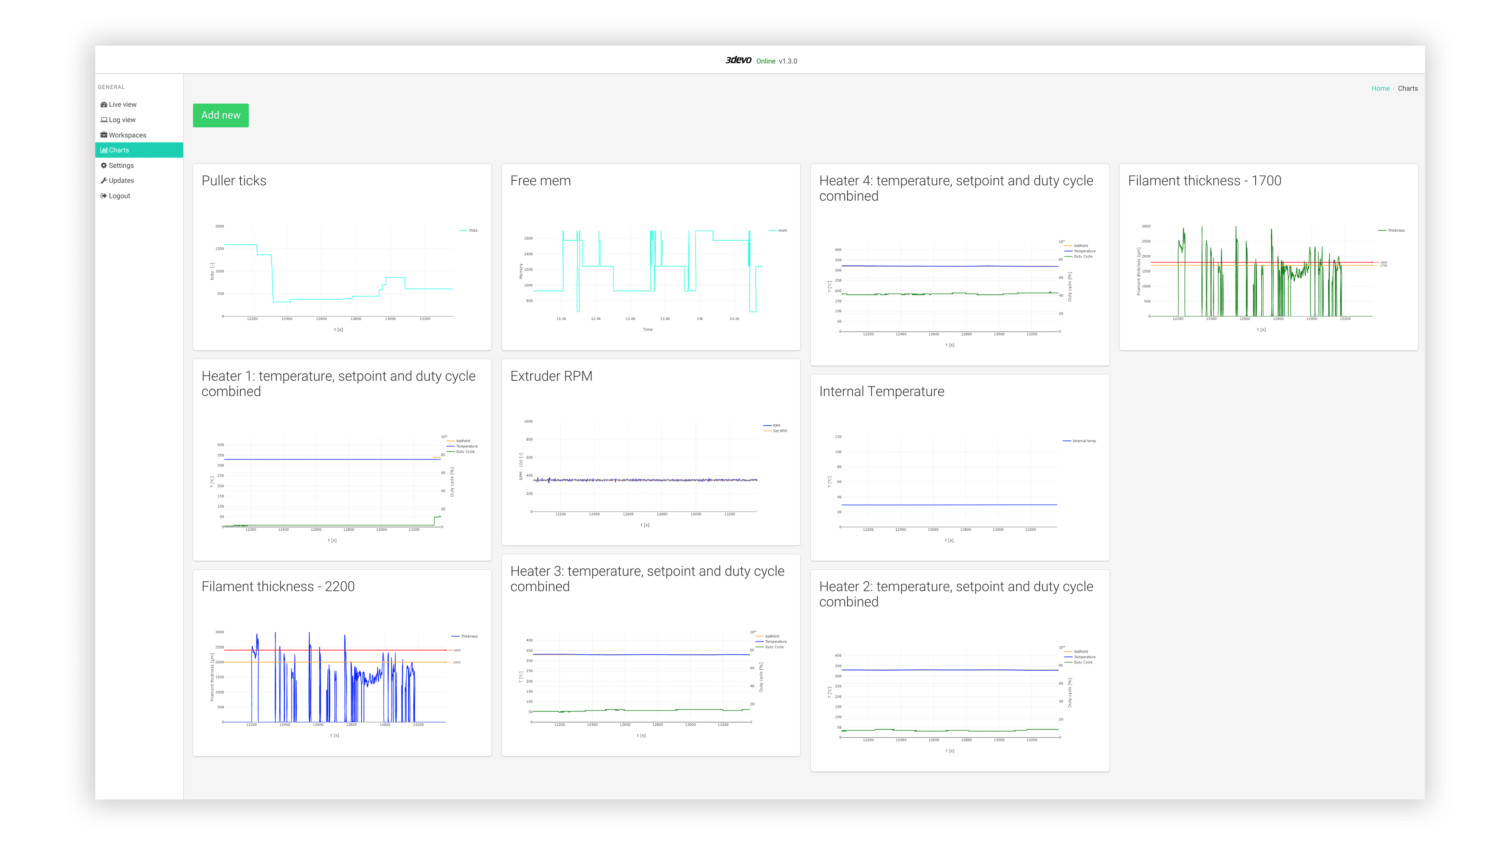The width and height of the screenshot is (1500, 844).
Task: Click the Heater 1 combined chart title
Action: [x=339, y=384]
